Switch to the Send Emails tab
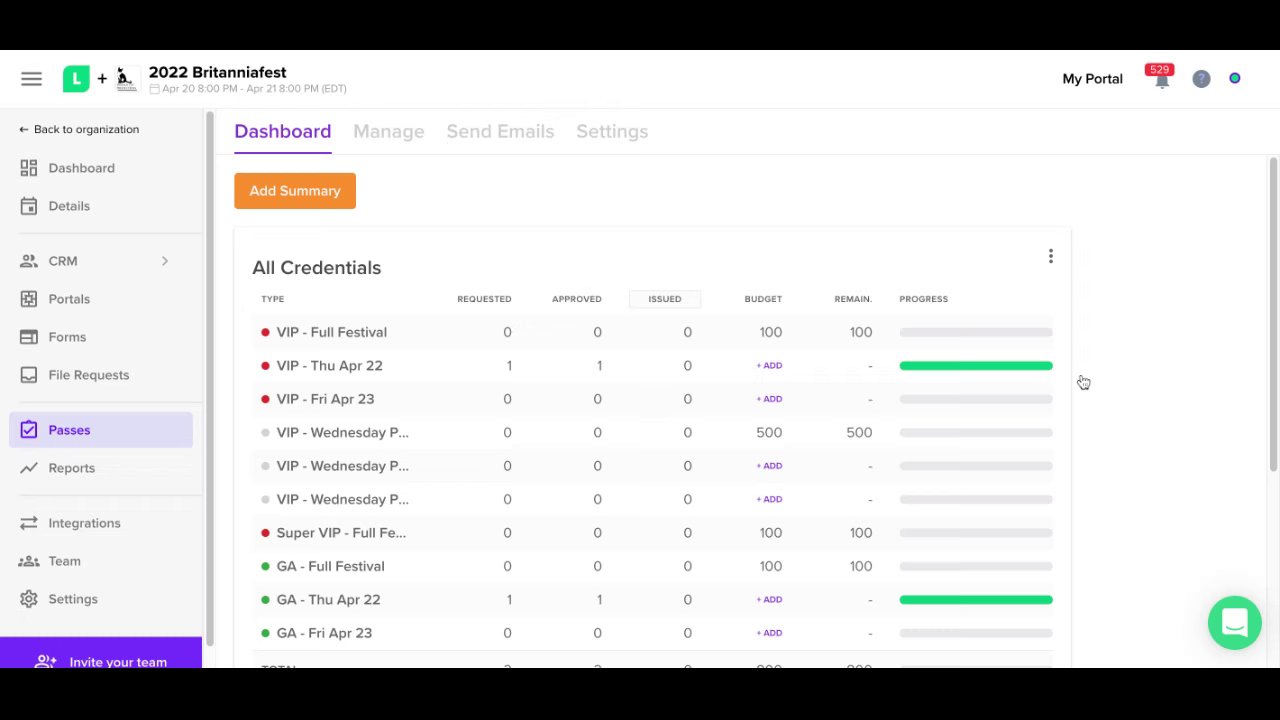 click(x=500, y=131)
